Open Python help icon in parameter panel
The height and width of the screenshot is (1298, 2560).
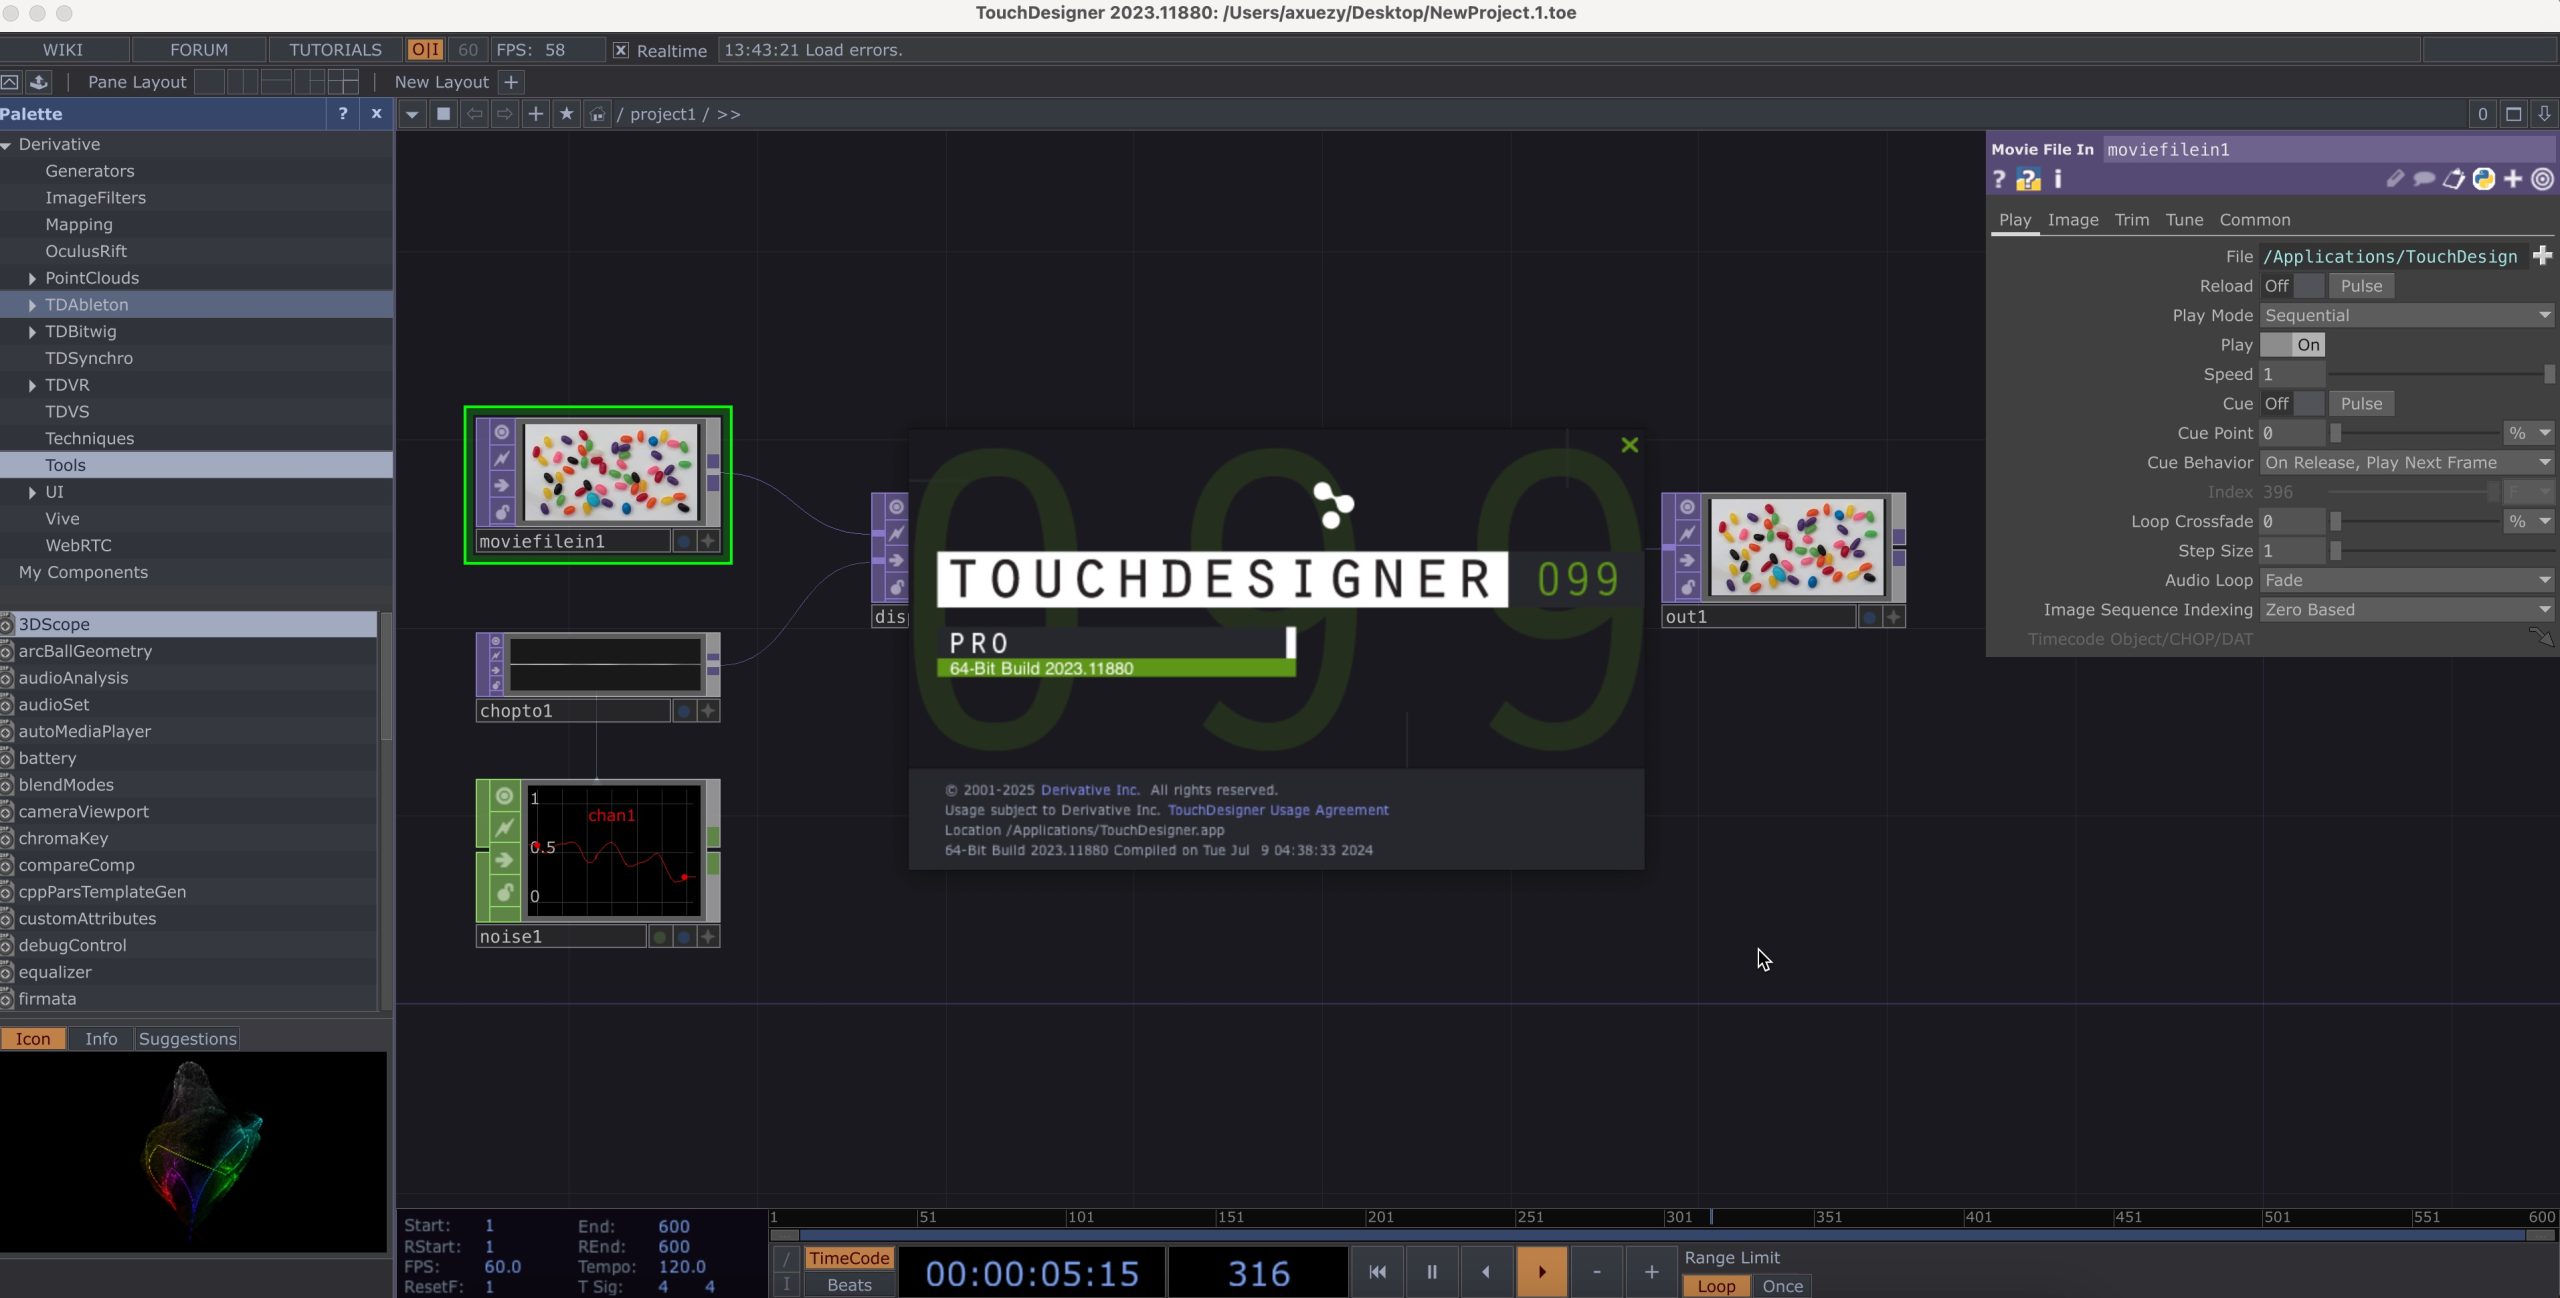[x=2028, y=179]
